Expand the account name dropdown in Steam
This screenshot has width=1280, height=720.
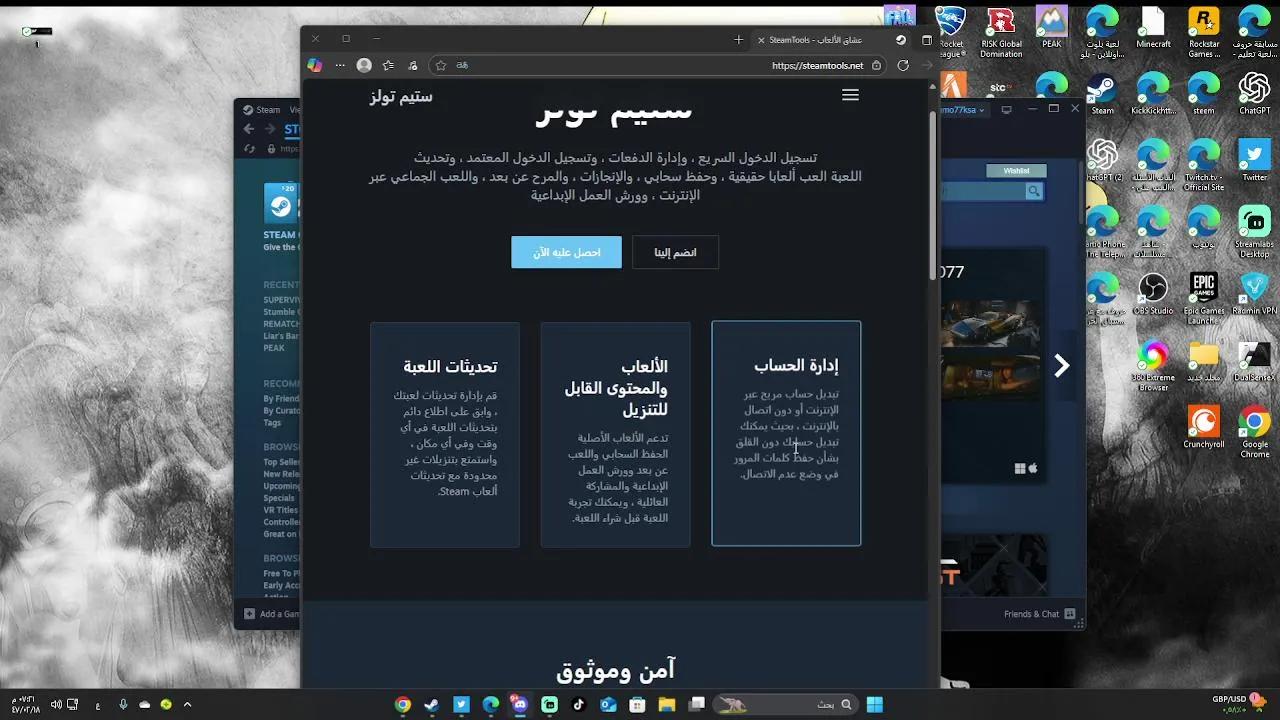click(984, 110)
